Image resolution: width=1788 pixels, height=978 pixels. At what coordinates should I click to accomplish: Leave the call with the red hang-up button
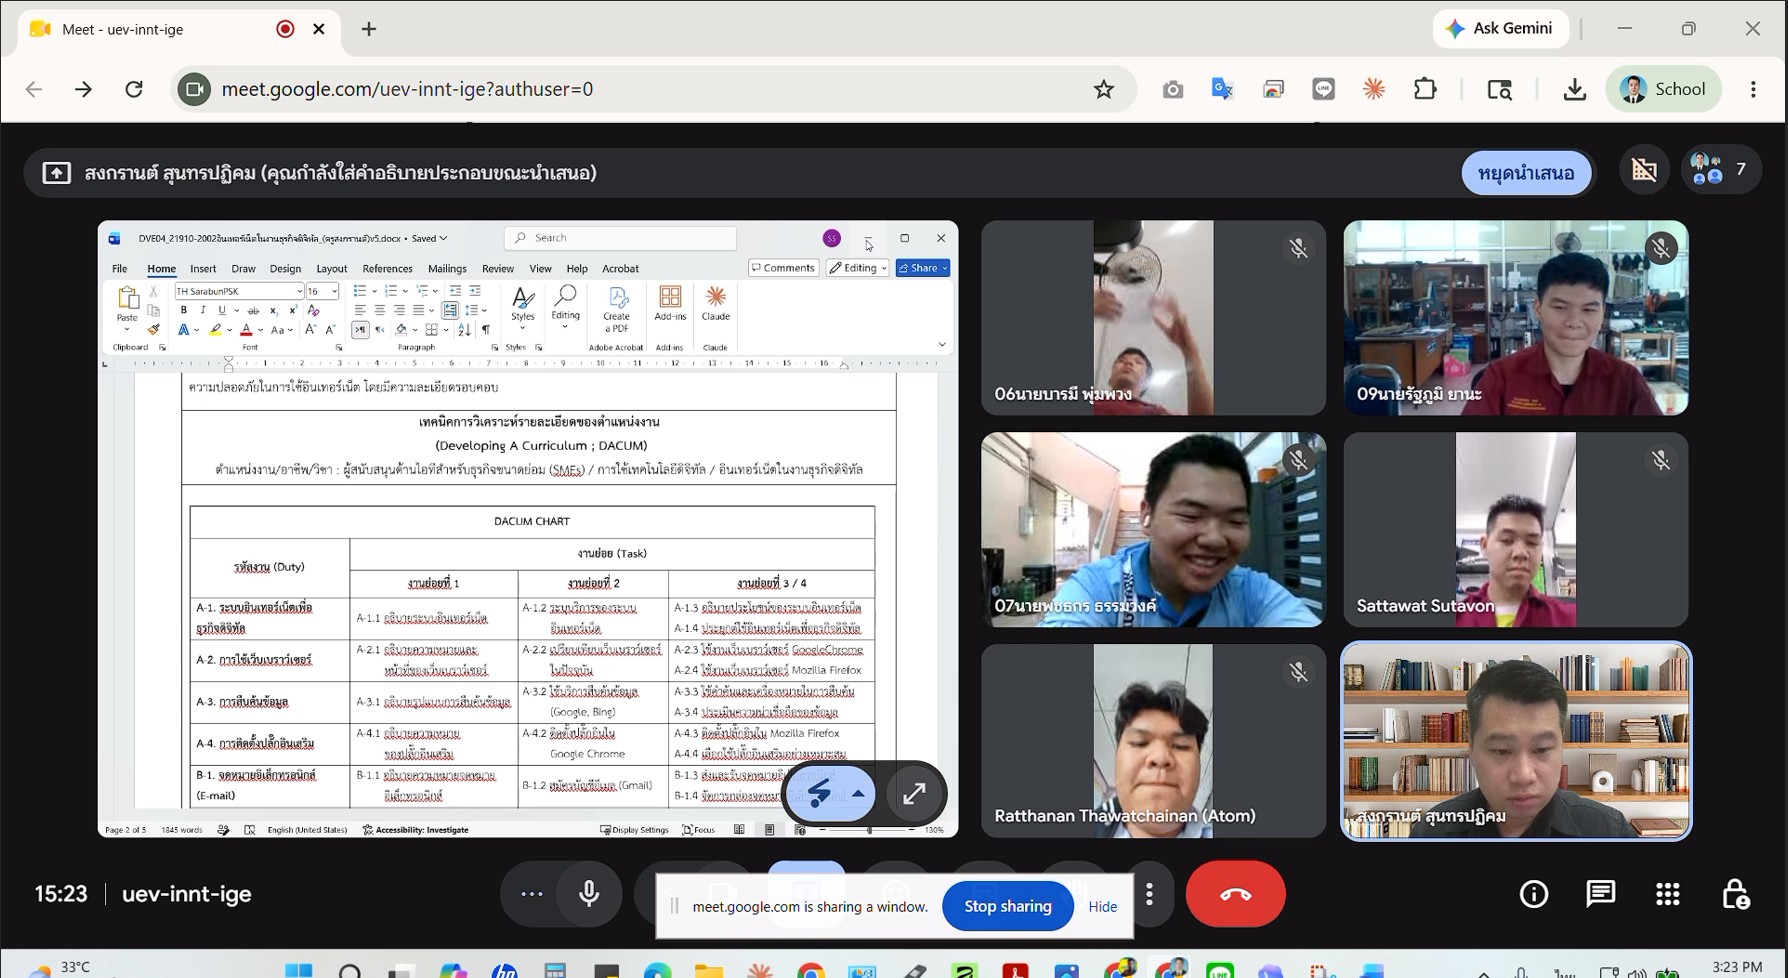click(x=1235, y=894)
